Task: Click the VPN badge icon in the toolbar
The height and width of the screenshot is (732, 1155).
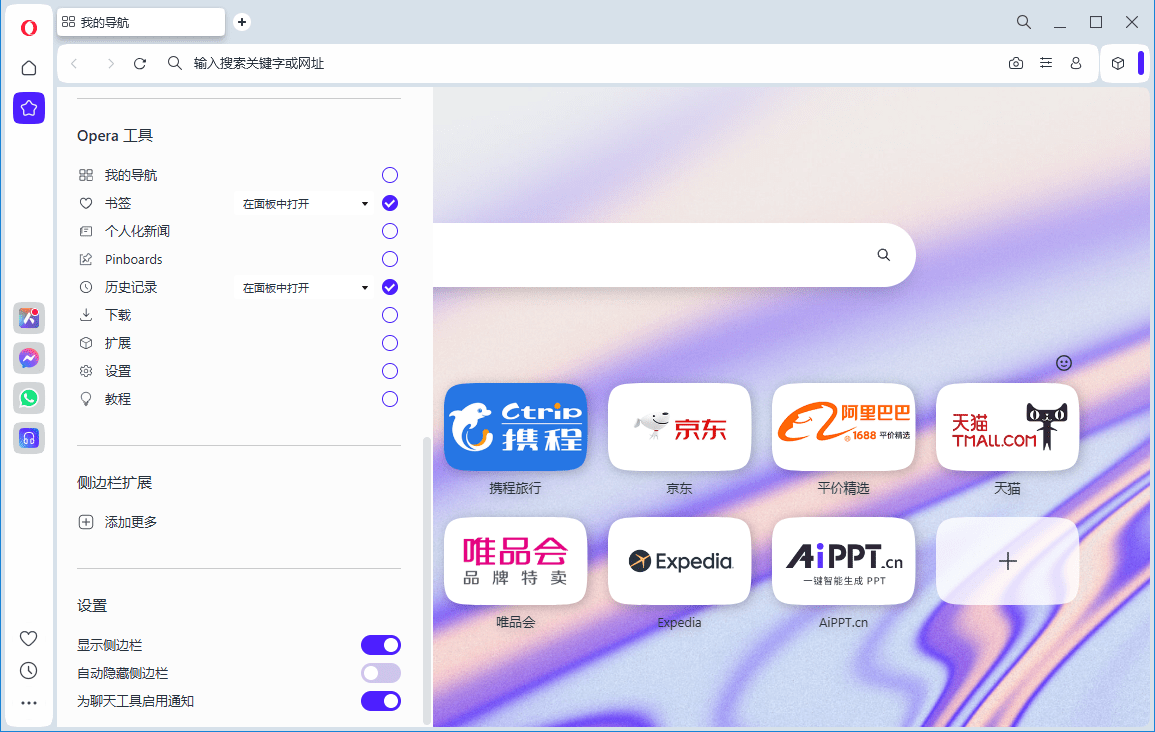Action: tap(1117, 63)
